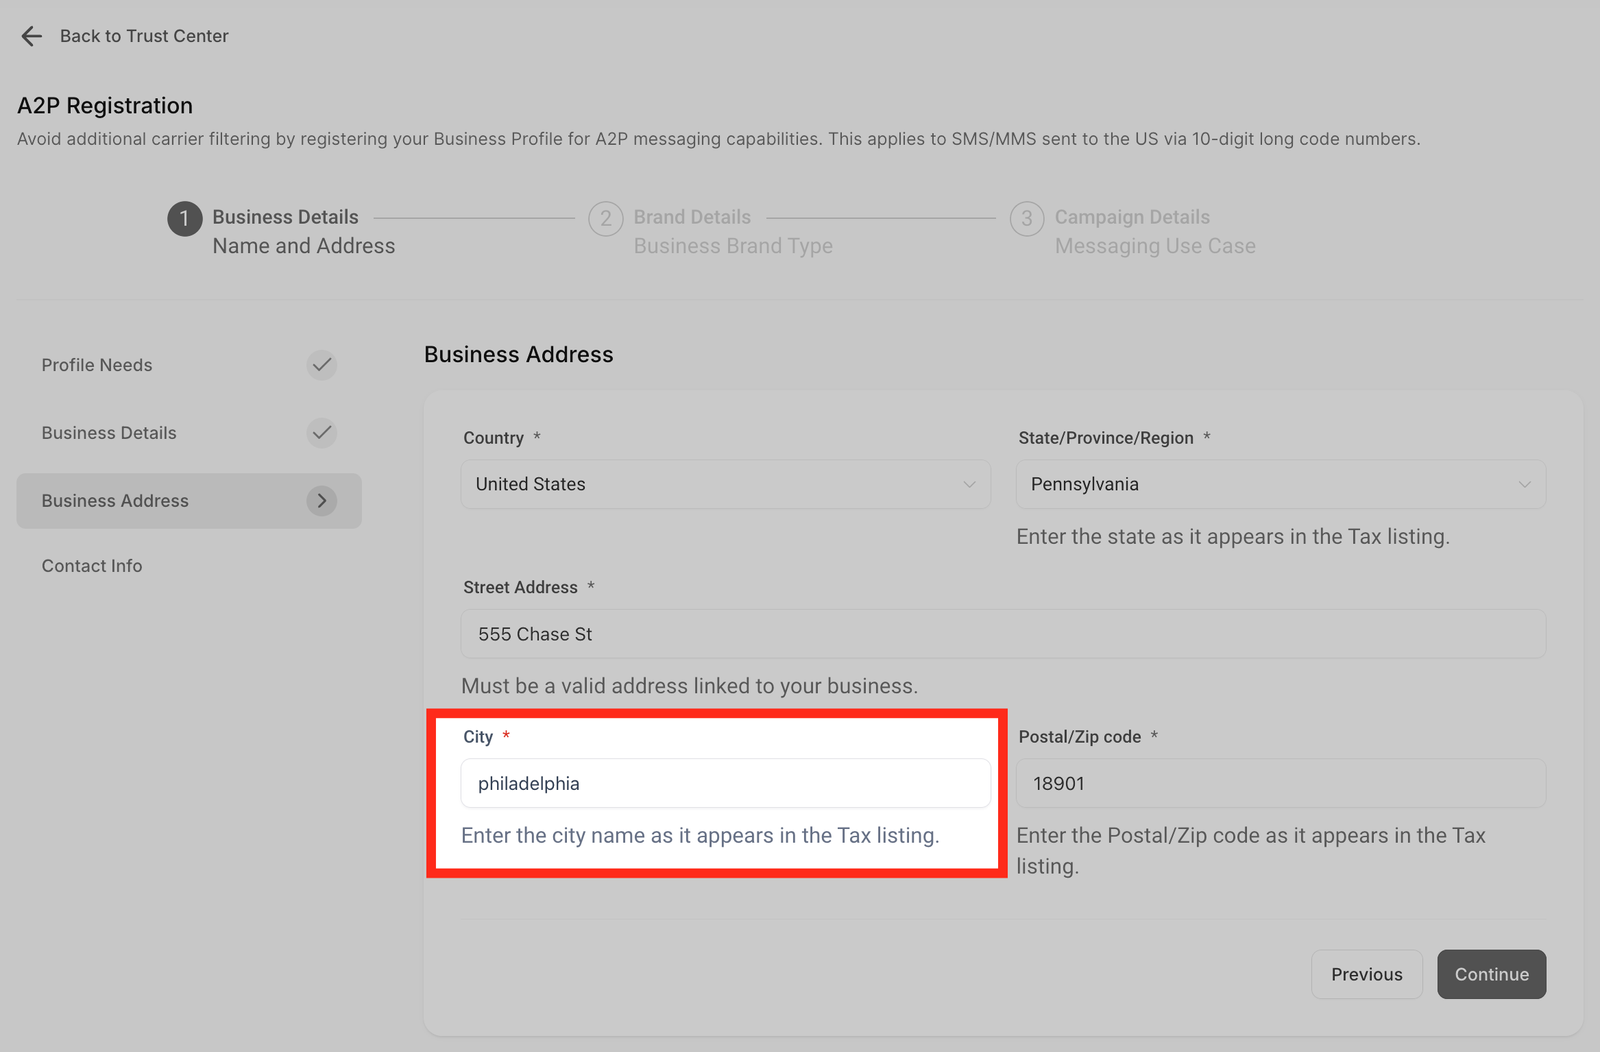Click the Profile Needs checkmark icon
The height and width of the screenshot is (1052, 1600).
pos(321,365)
